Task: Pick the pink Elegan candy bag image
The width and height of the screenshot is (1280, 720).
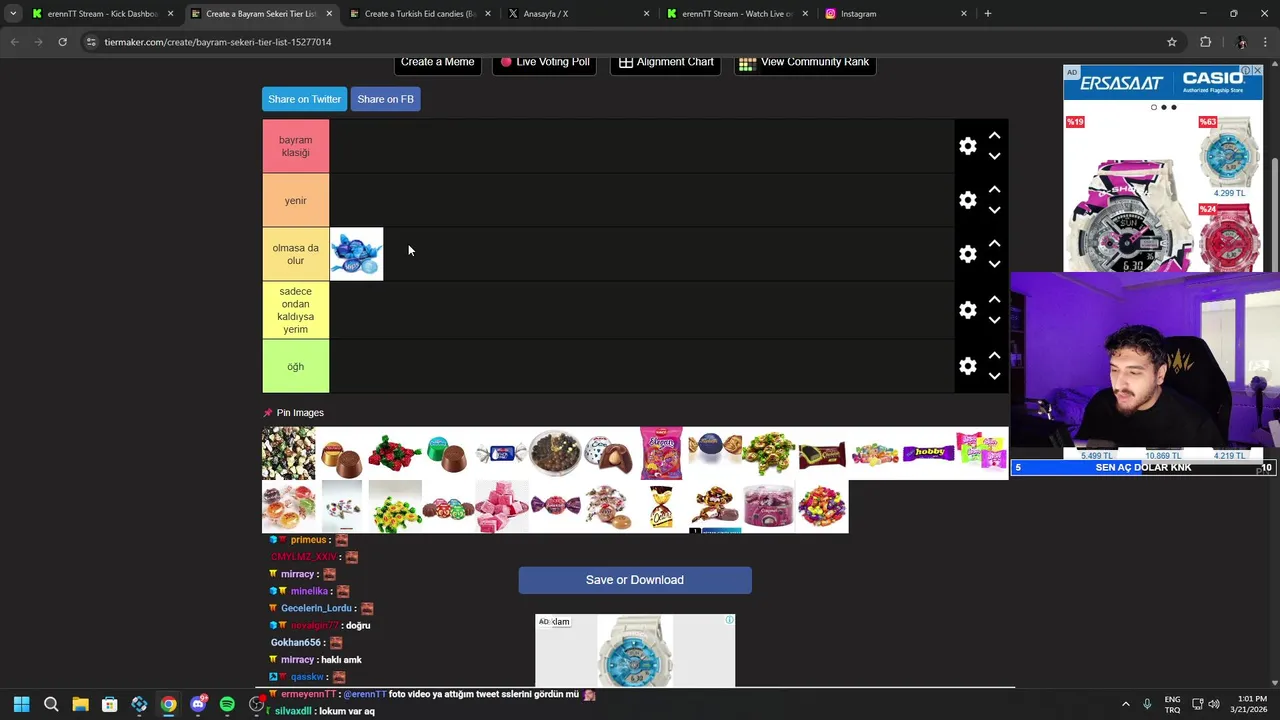Action: pyautogui.click(x=661, y=454)
